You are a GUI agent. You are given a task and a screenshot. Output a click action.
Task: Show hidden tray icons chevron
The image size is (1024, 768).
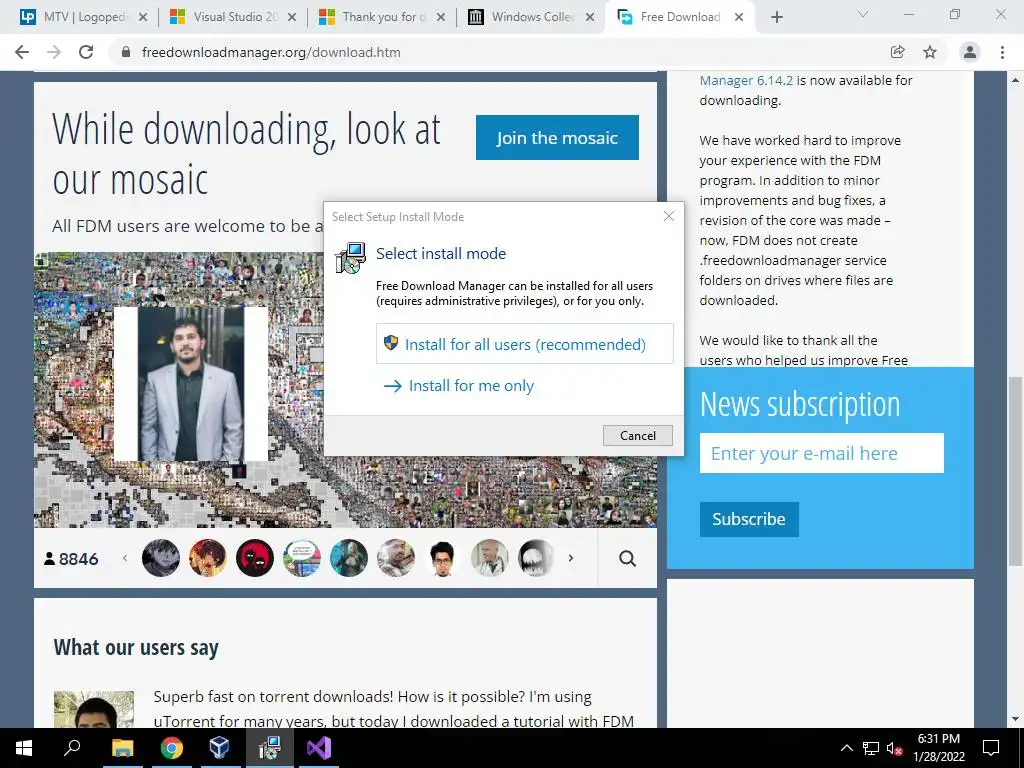846,748
